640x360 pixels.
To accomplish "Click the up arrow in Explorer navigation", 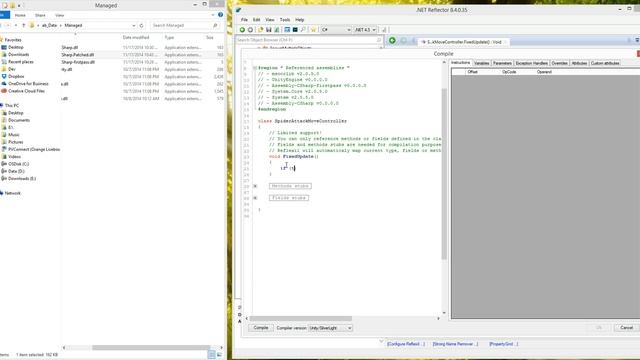I will coord(23,25).
